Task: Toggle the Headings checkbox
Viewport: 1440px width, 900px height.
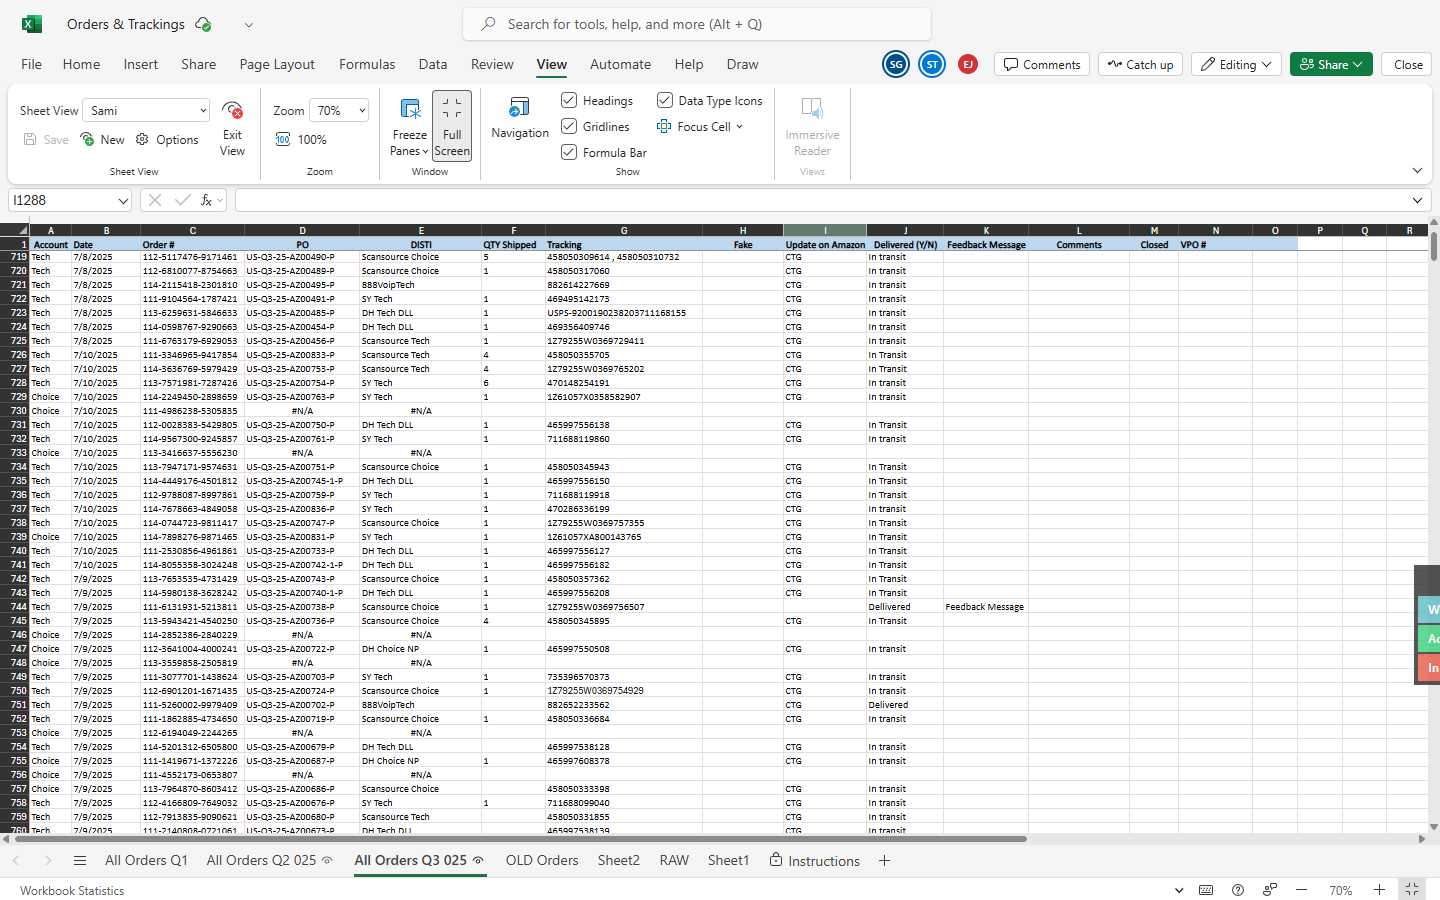Action: (x=569, y=100)
